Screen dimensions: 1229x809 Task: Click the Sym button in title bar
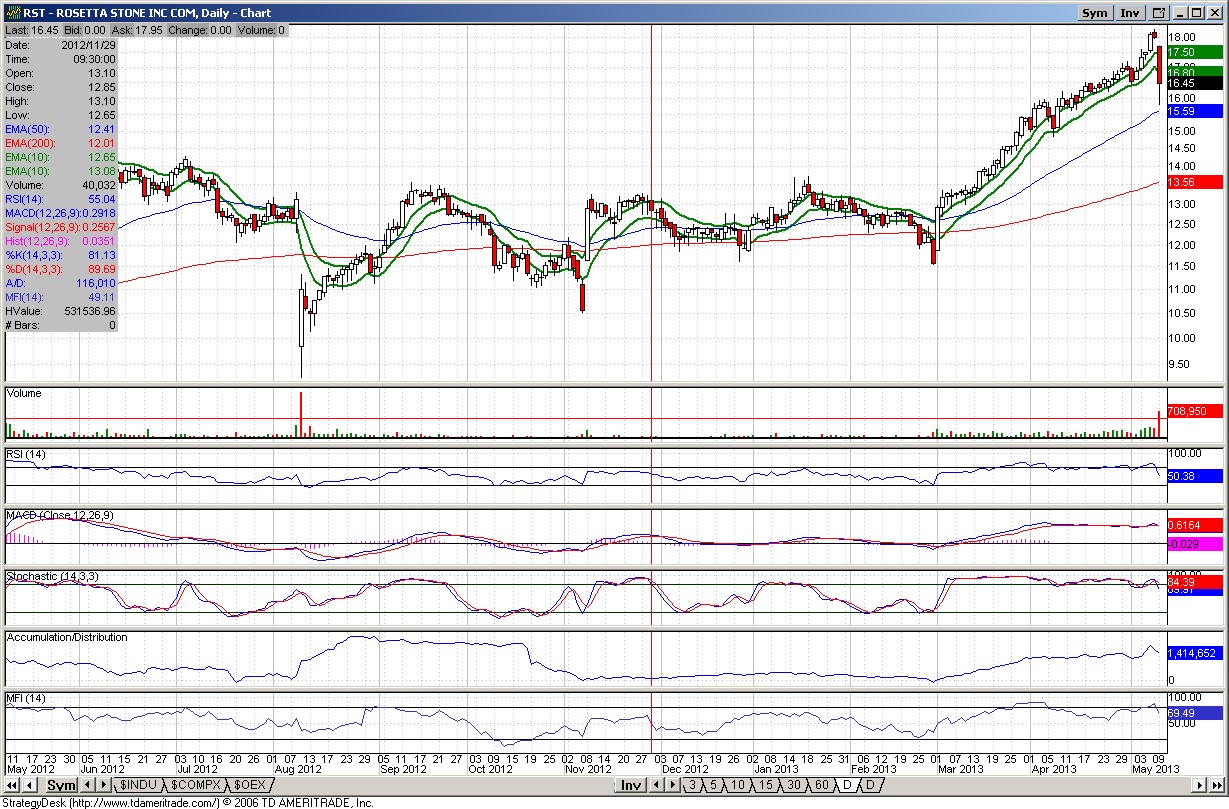pos(1095,13)
